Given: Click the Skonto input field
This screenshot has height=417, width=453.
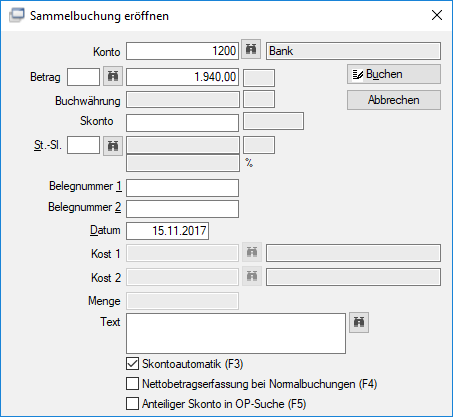Looking at the screenshot, I should pyautogui.click(x=182, y=123).
